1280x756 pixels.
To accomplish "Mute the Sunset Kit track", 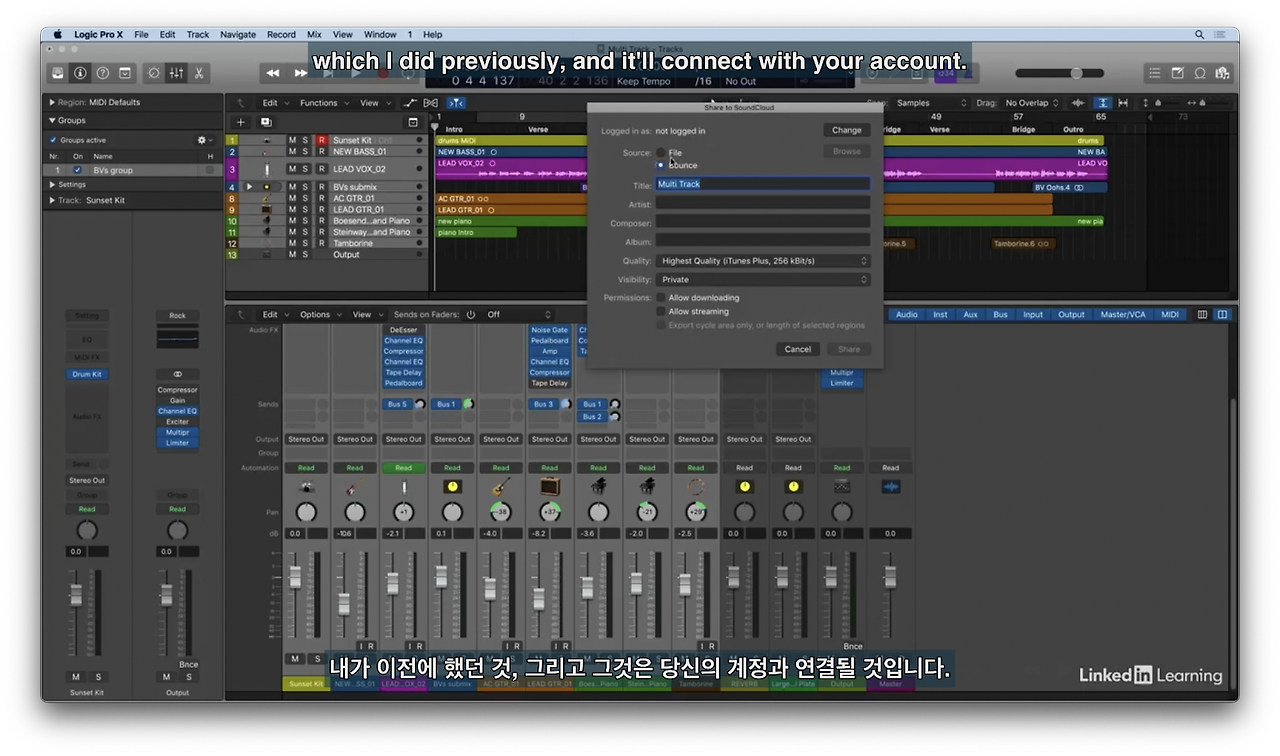I will (x=292, y=141).
